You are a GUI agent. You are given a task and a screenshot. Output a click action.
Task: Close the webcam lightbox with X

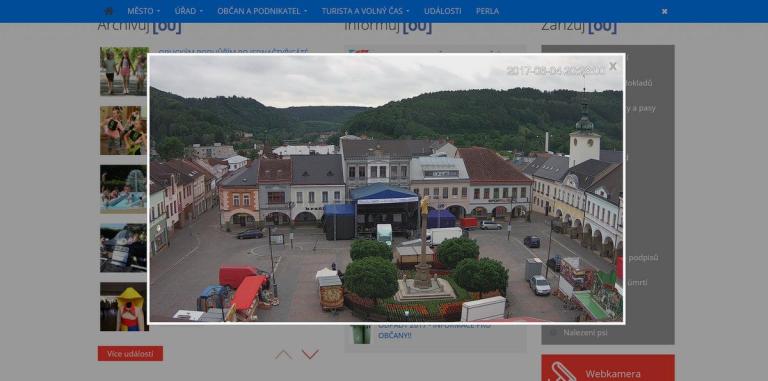pos(613,66)
